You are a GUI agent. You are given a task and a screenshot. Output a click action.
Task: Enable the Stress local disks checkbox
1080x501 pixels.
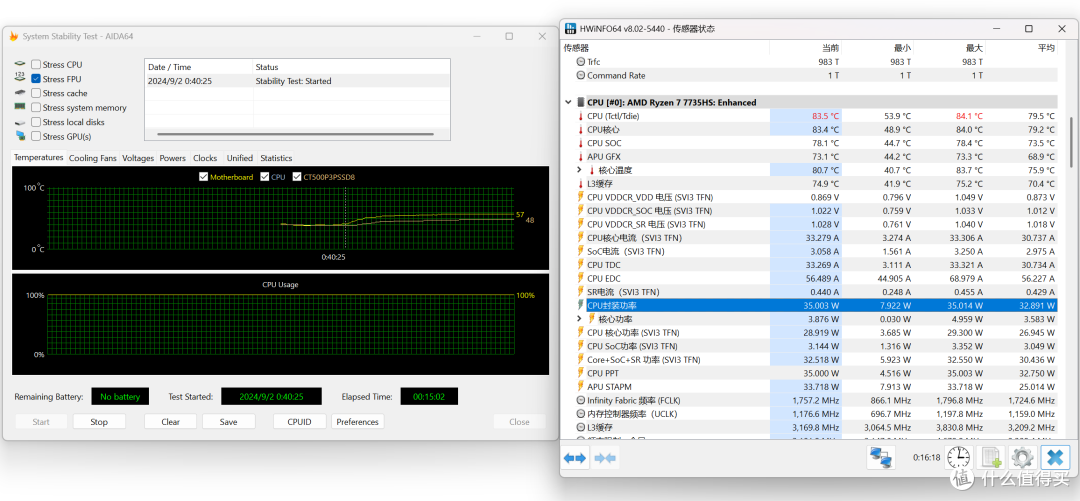[36, 122]
